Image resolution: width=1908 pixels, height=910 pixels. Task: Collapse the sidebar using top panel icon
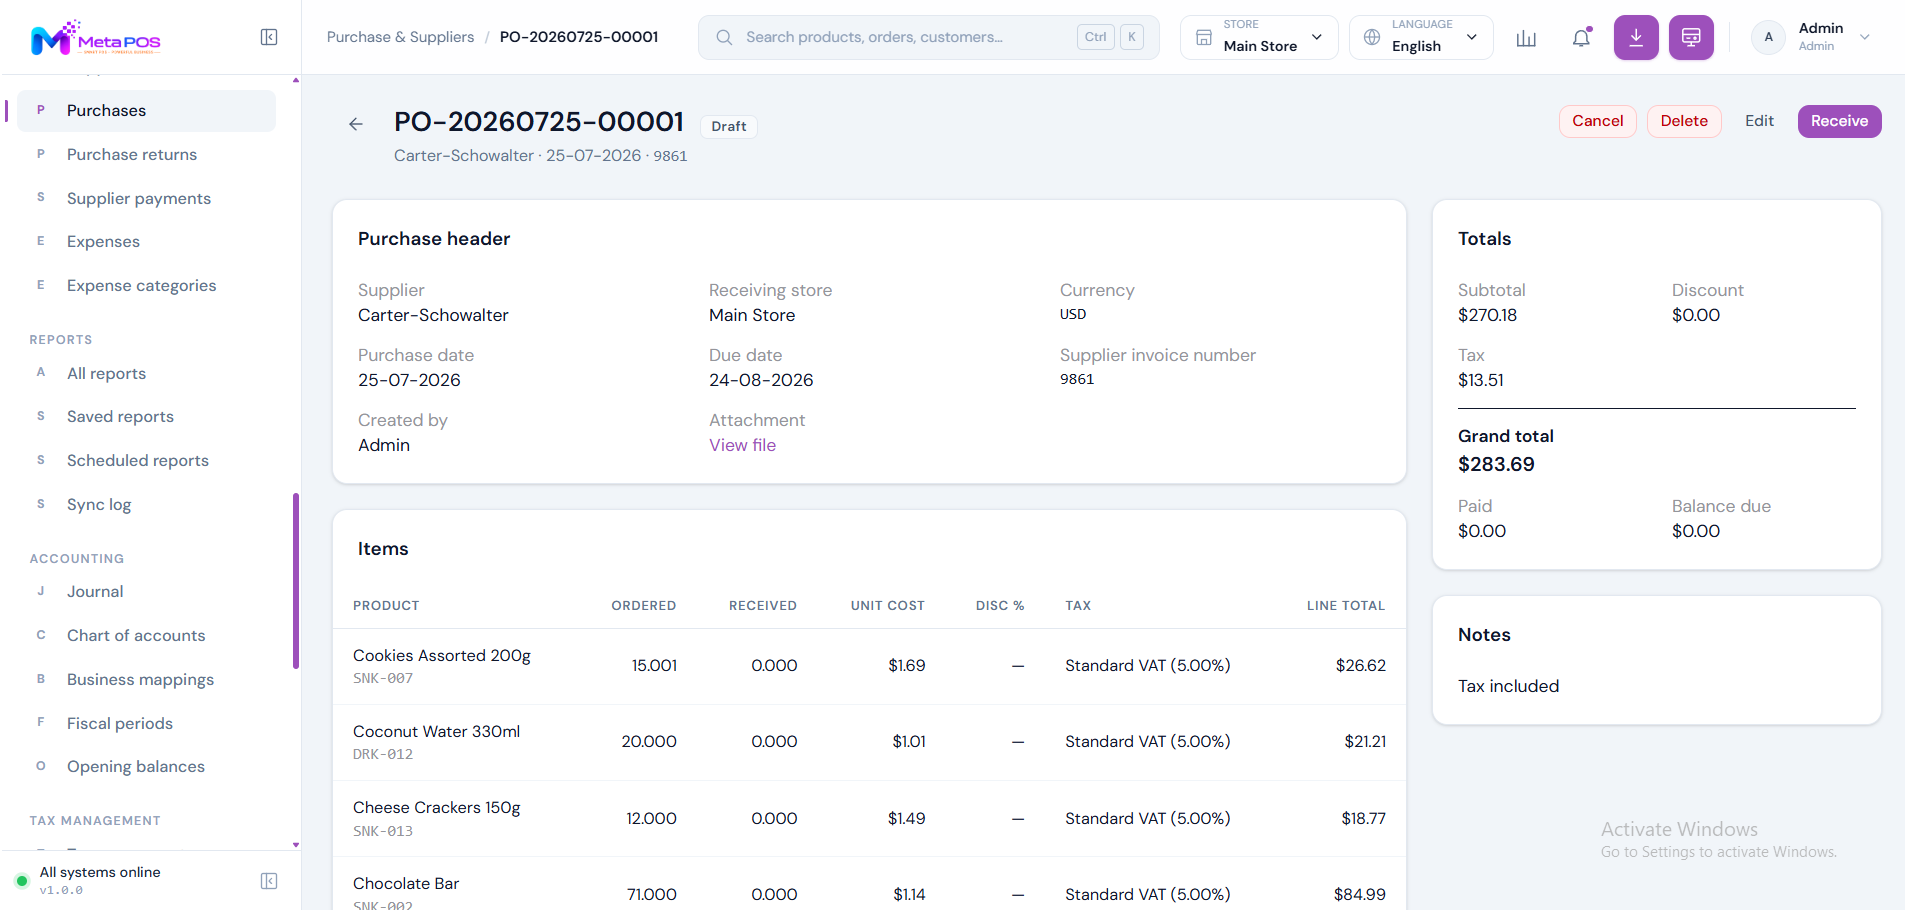click(x=269, y=37)
